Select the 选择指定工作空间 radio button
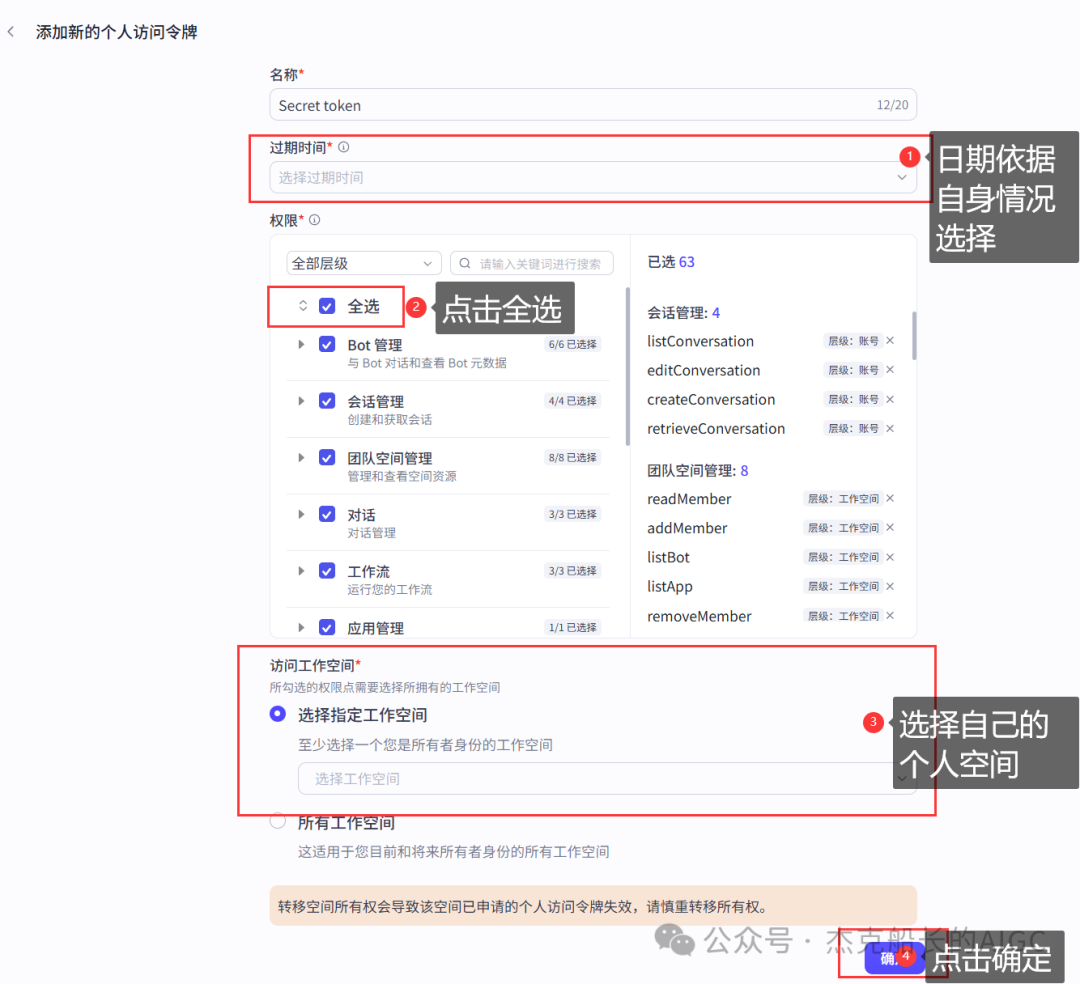 click(x=278, y=714)
